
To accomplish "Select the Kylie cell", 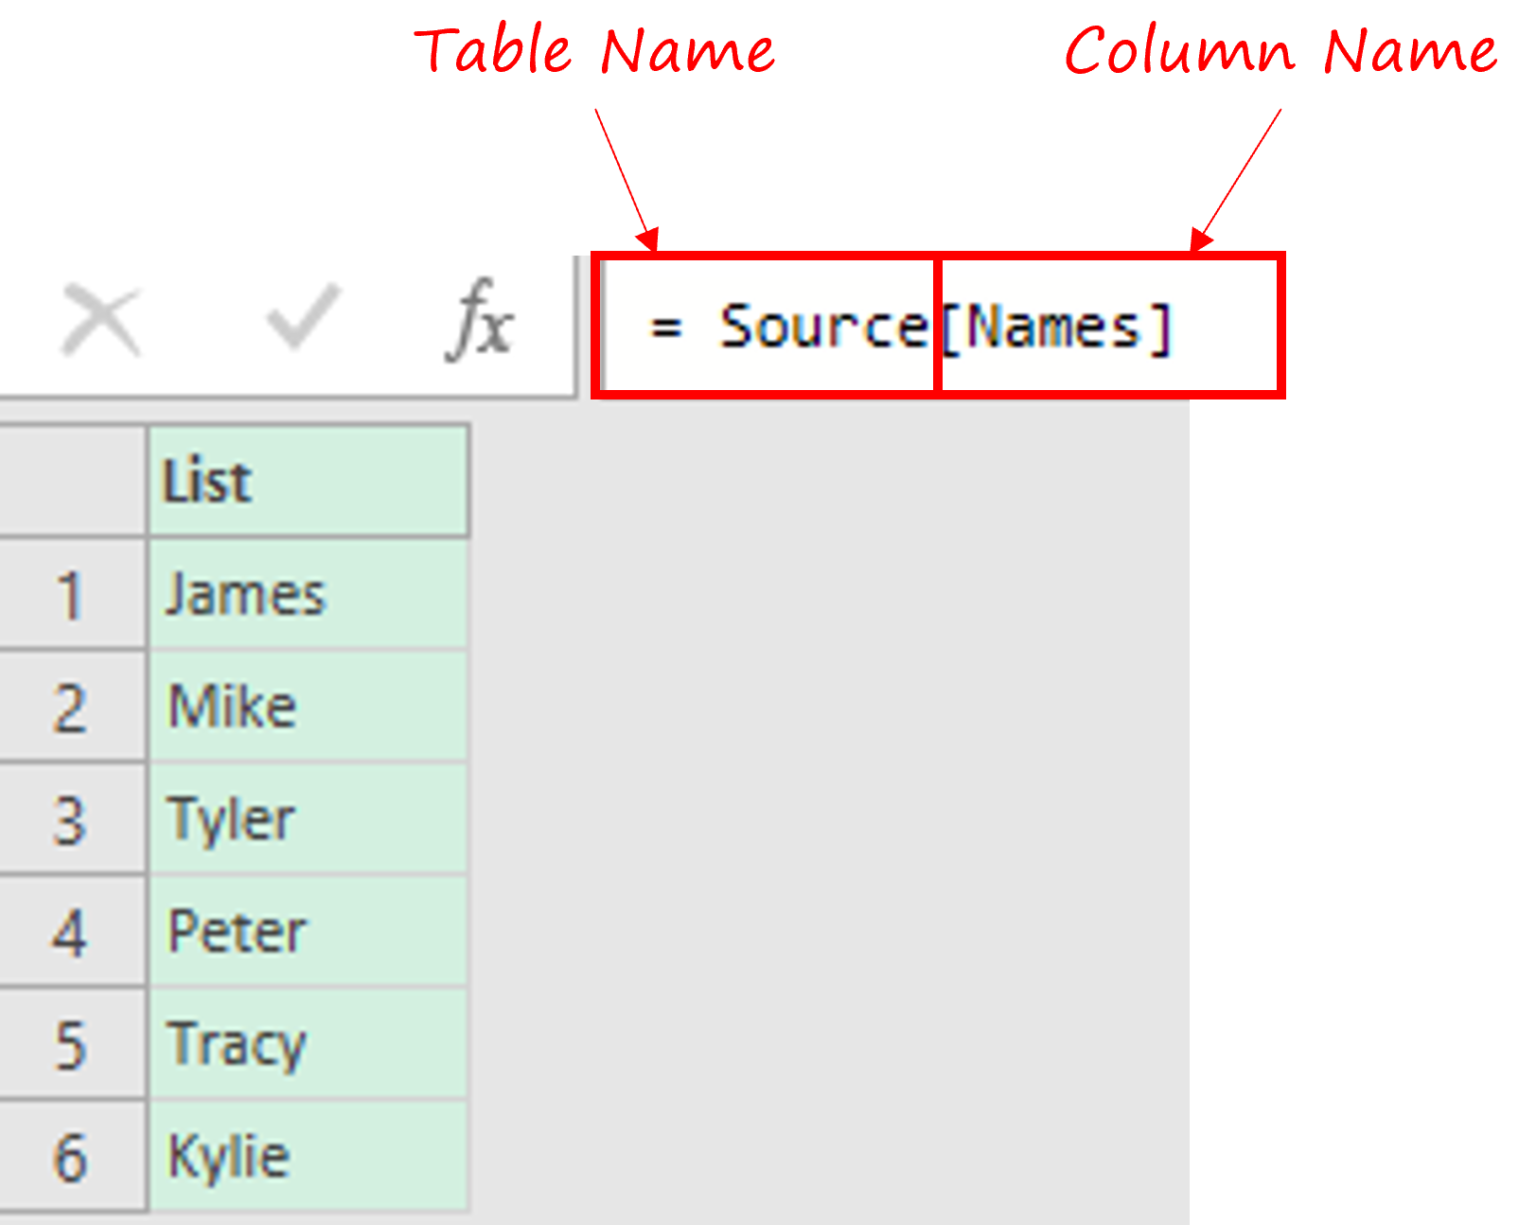I will click(x=308, y=1157).
